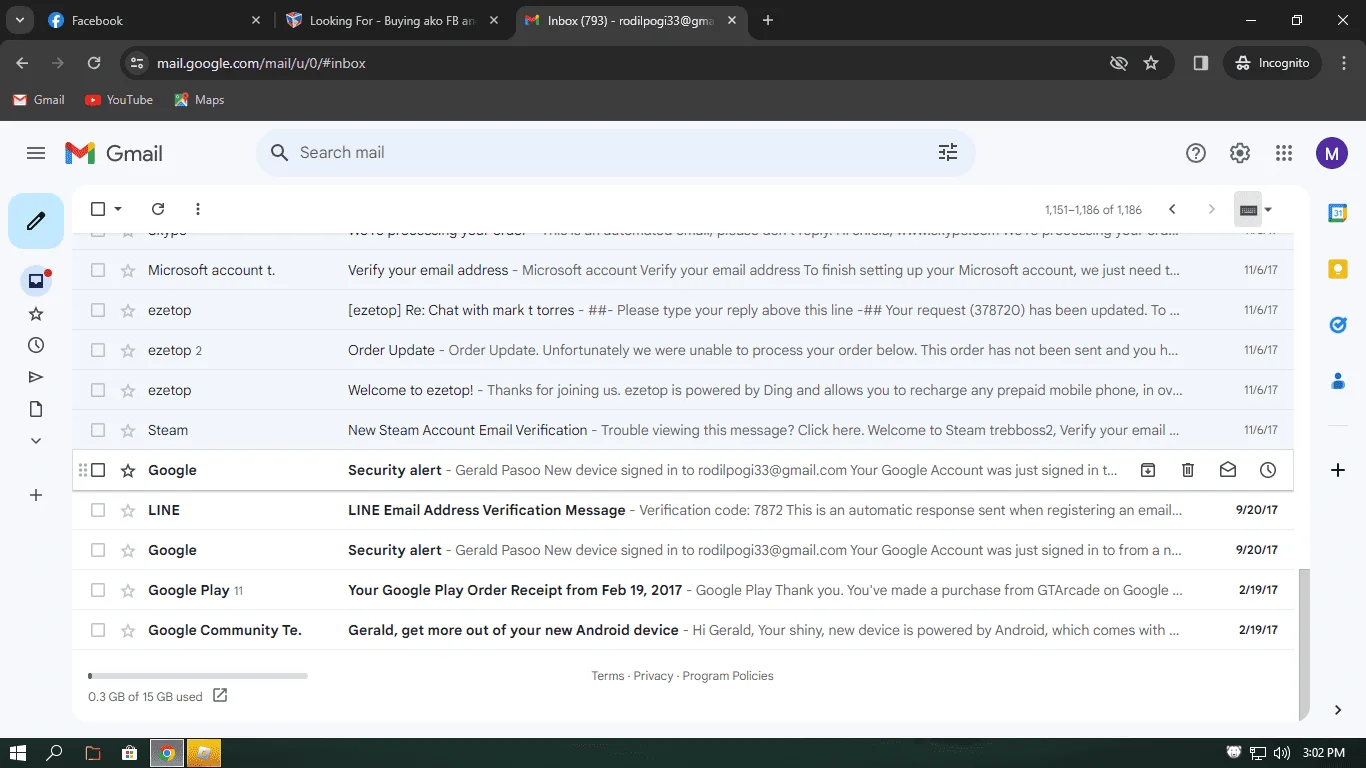Open Snoozed mail clock icon in sidebar

point(36,345)
